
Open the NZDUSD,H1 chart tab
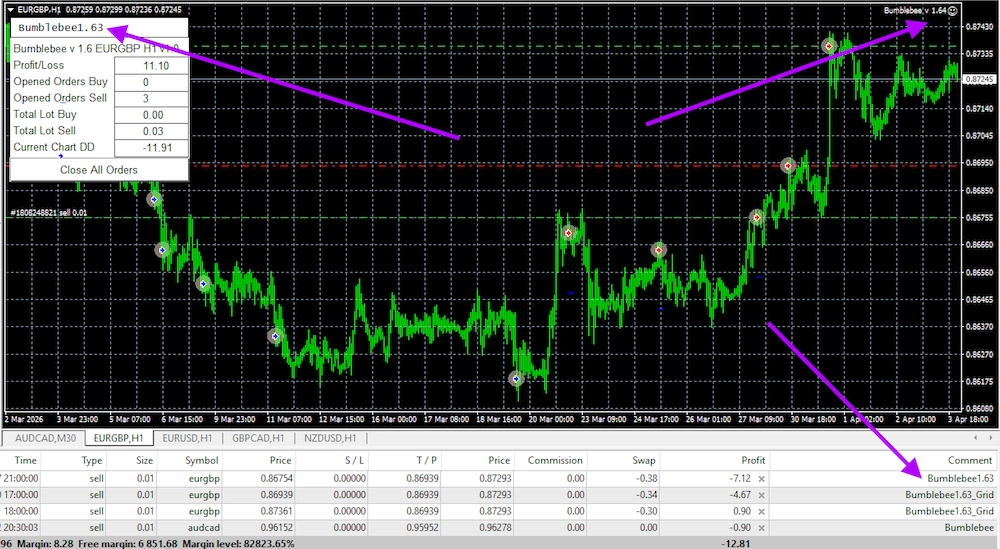pyautogui.click(x=330, y=438)
